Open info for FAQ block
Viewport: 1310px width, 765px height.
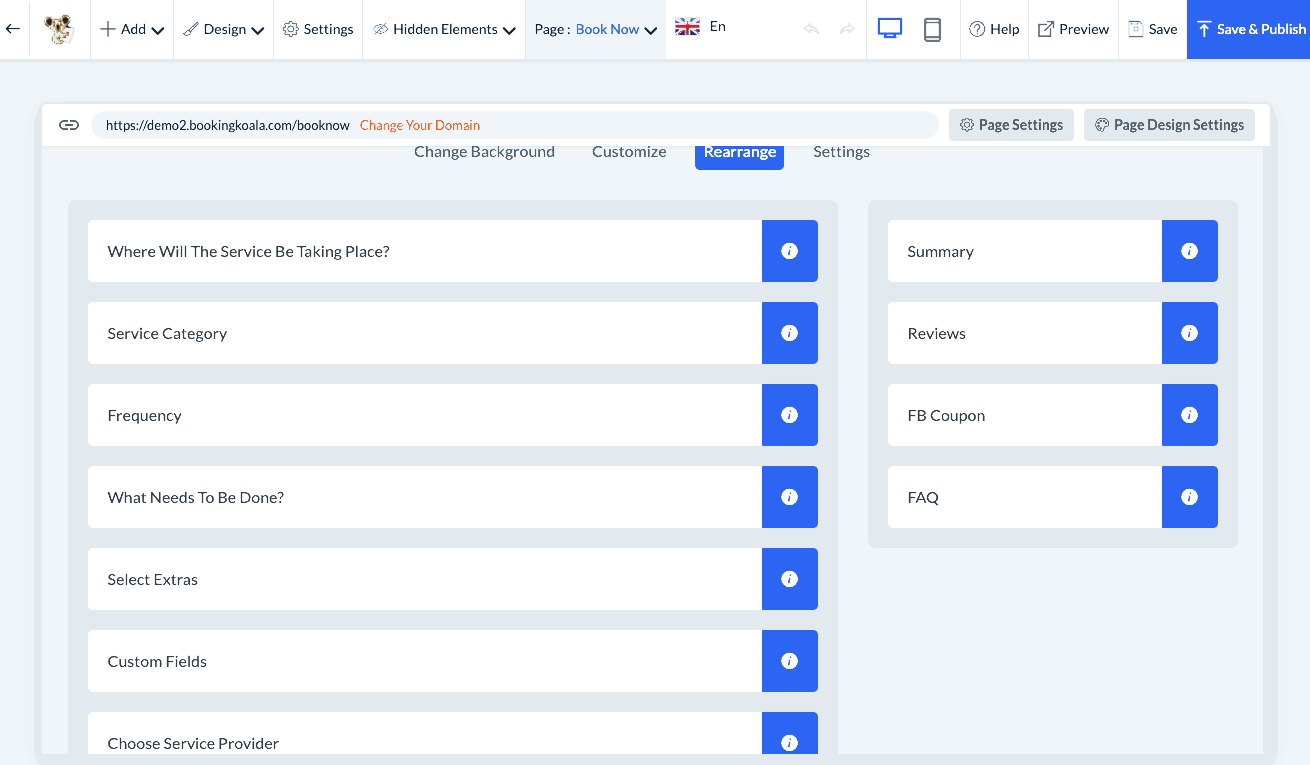coord(1190,497)
